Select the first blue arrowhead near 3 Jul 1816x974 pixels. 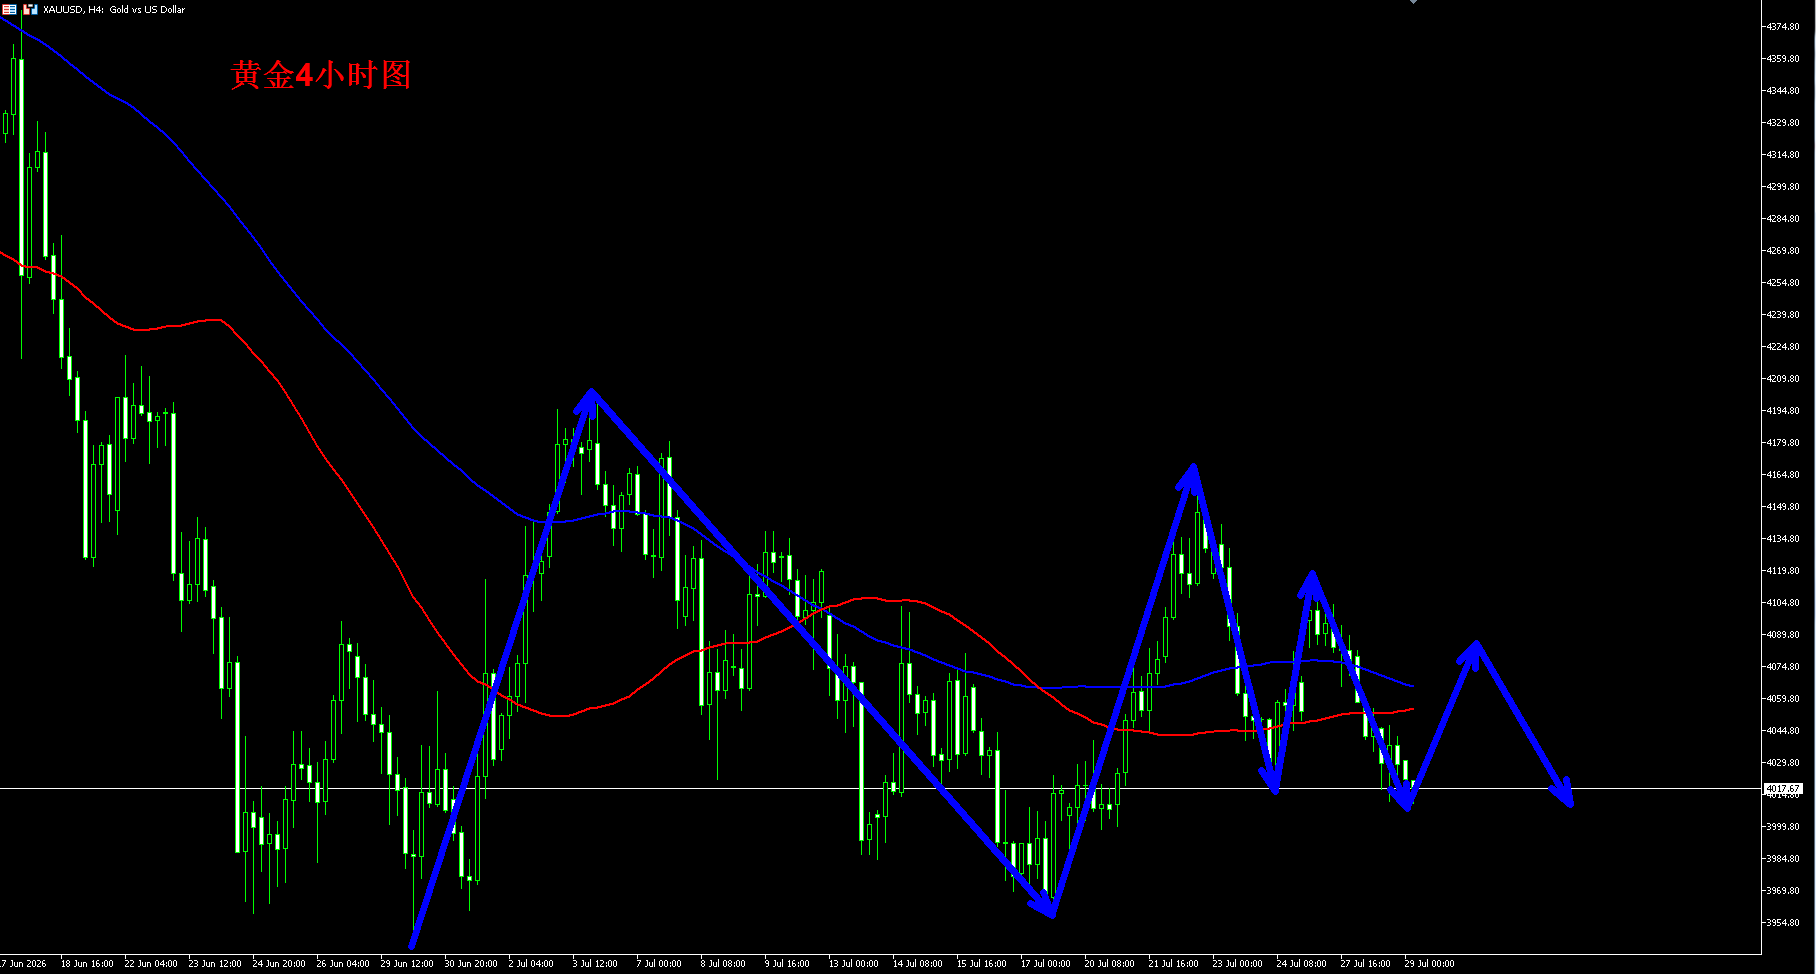point(591,400)
